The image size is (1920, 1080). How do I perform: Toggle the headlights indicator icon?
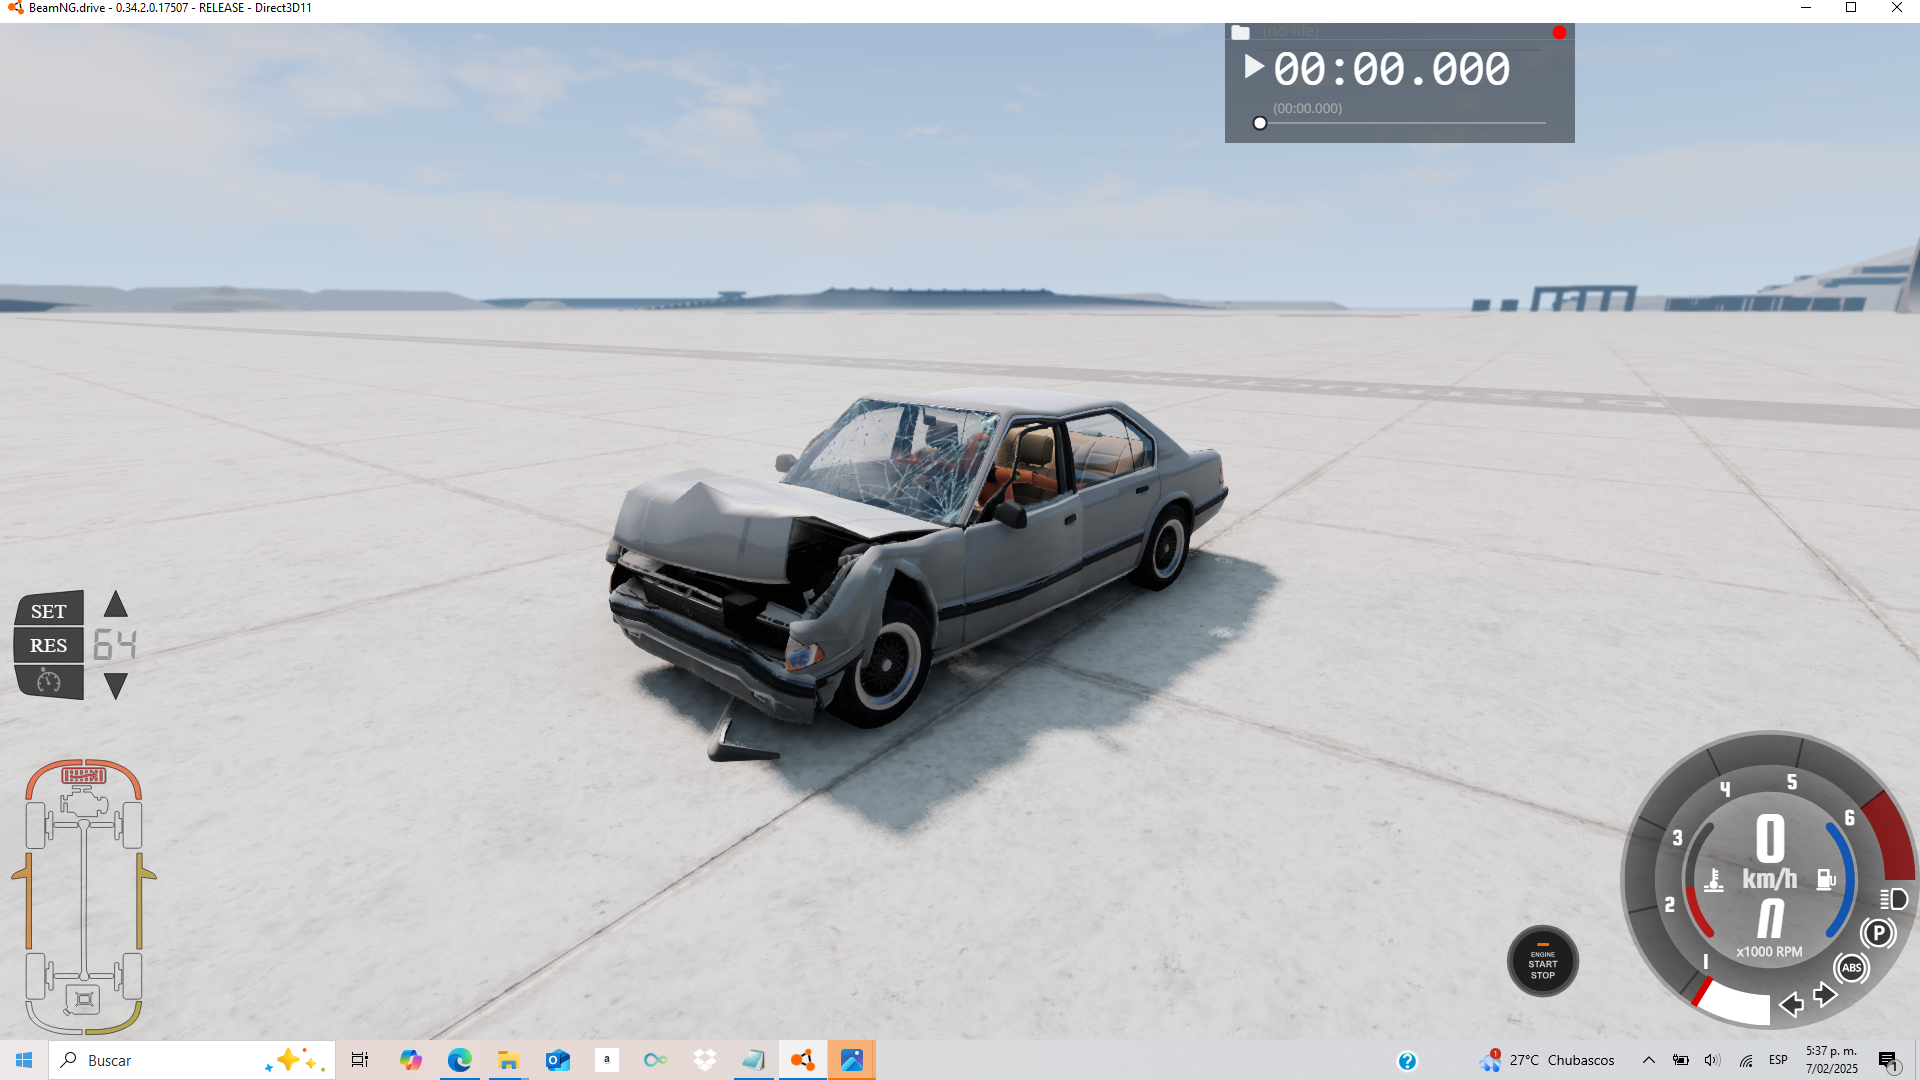(x=1893, y=899)
